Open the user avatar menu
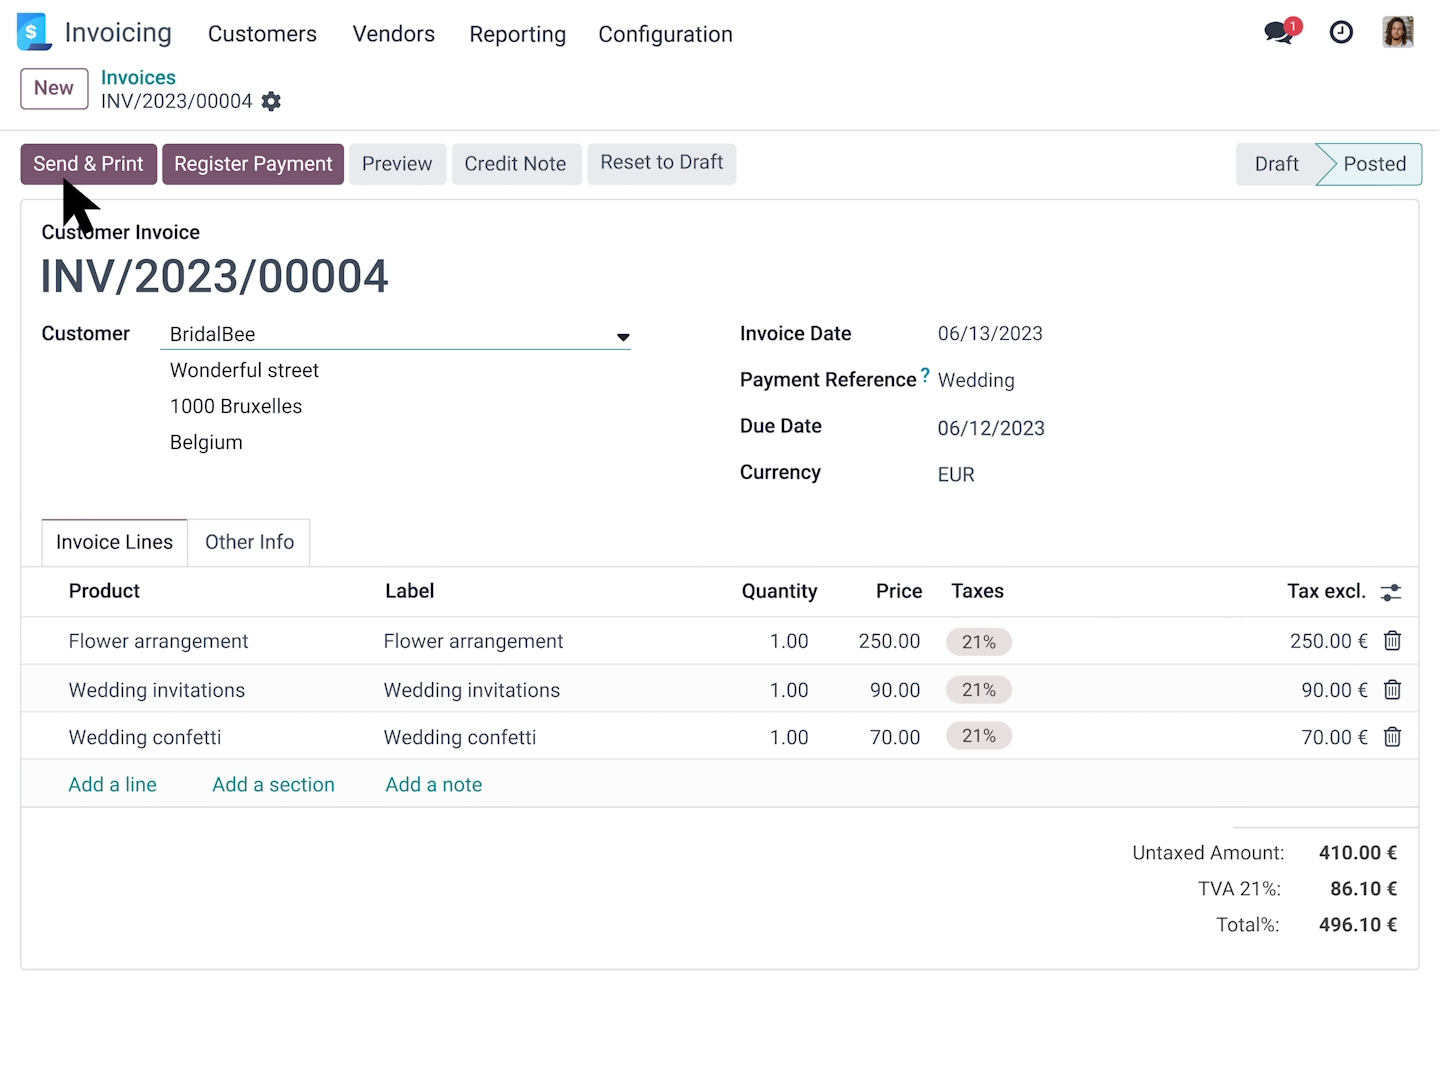The width and height of the screenshot is (1440, 1080). pos(1397,32)
